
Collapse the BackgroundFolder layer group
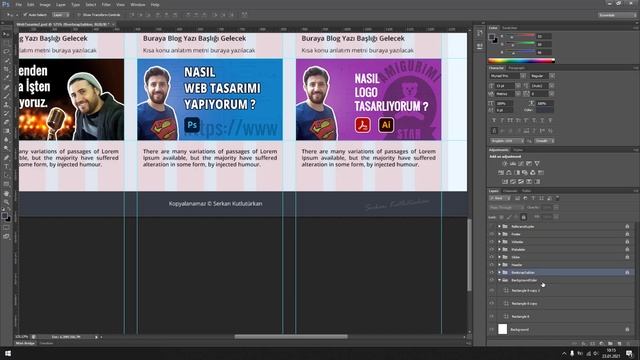[499, 280]
